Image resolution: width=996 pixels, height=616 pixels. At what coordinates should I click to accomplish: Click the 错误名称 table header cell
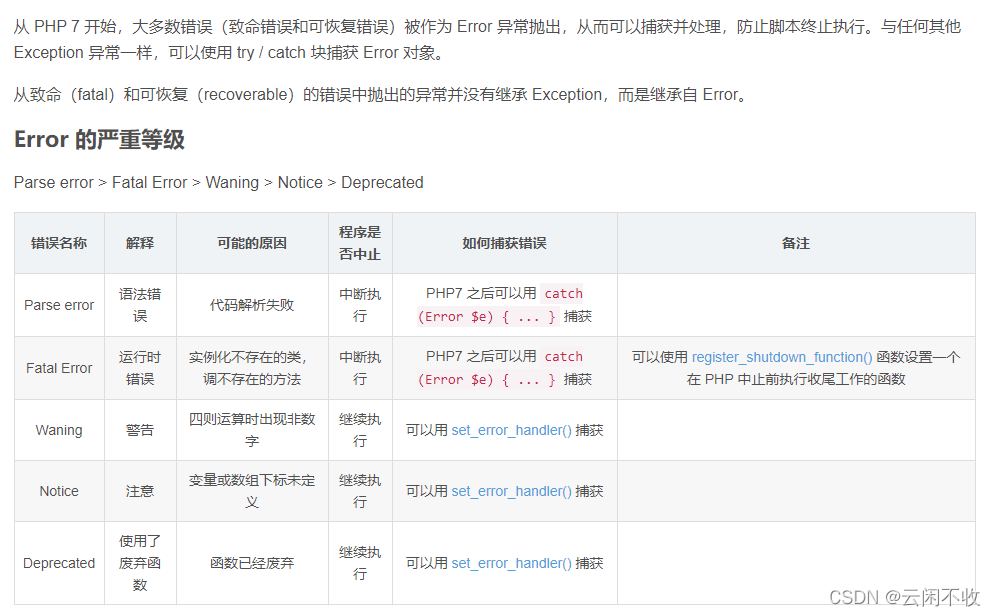pyautogui.click(x=59, y=243)
